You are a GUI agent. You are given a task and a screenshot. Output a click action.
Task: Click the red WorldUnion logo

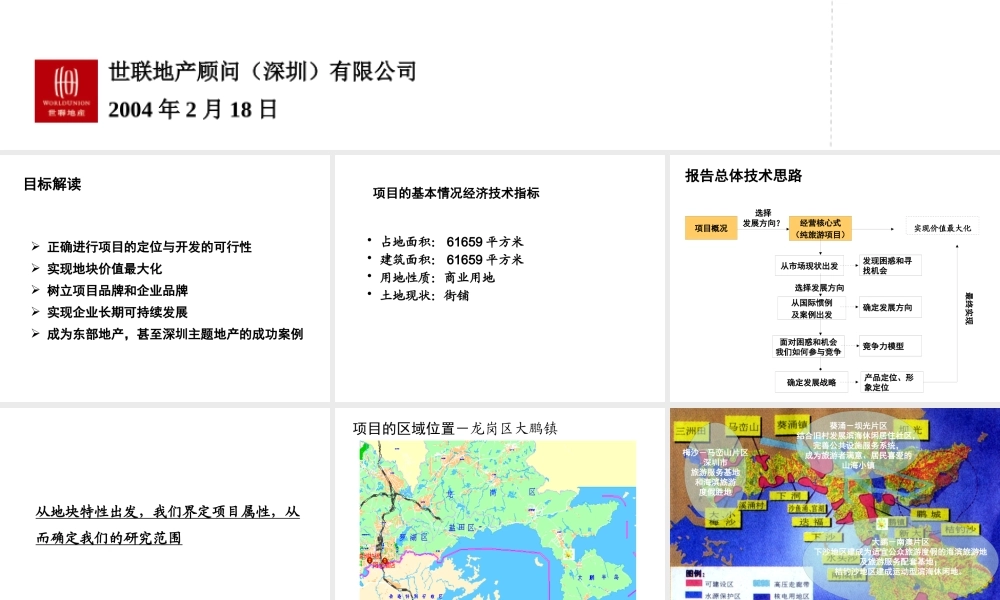(x=66, y=91)
